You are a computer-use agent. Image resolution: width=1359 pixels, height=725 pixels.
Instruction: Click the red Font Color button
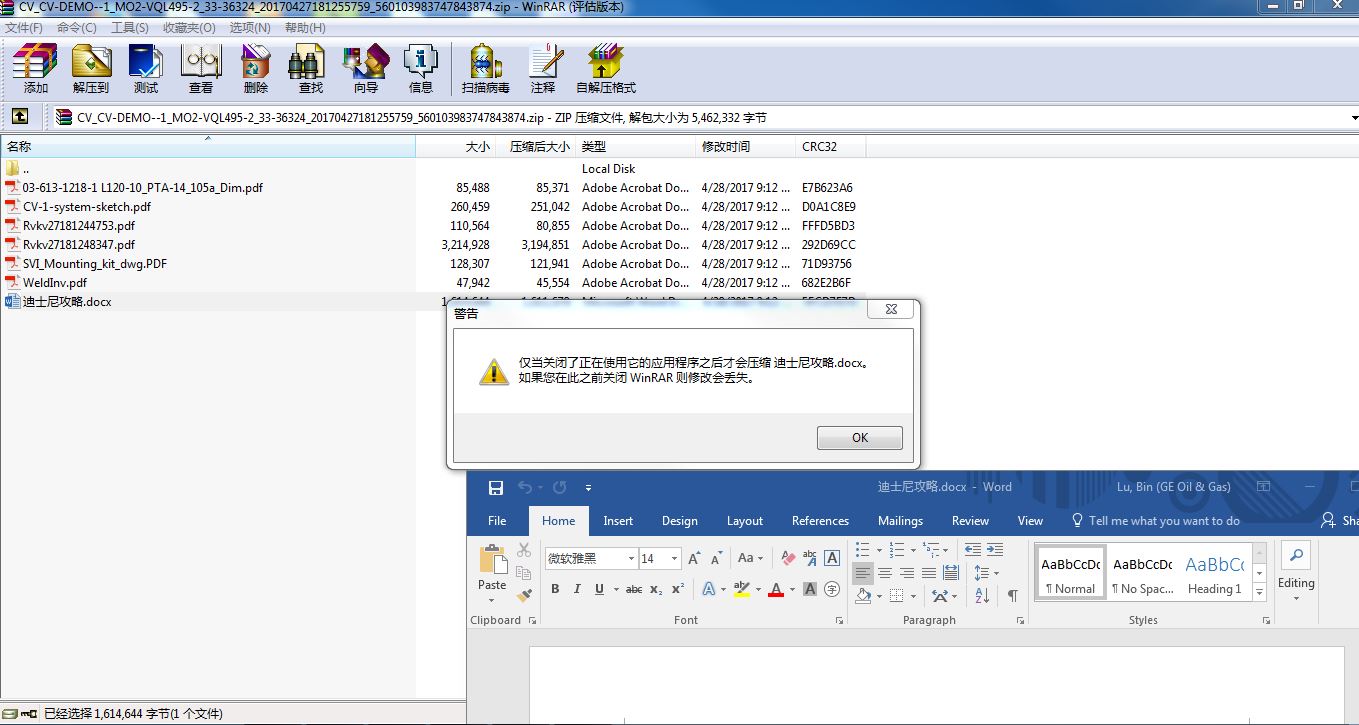tap(776, 589)
